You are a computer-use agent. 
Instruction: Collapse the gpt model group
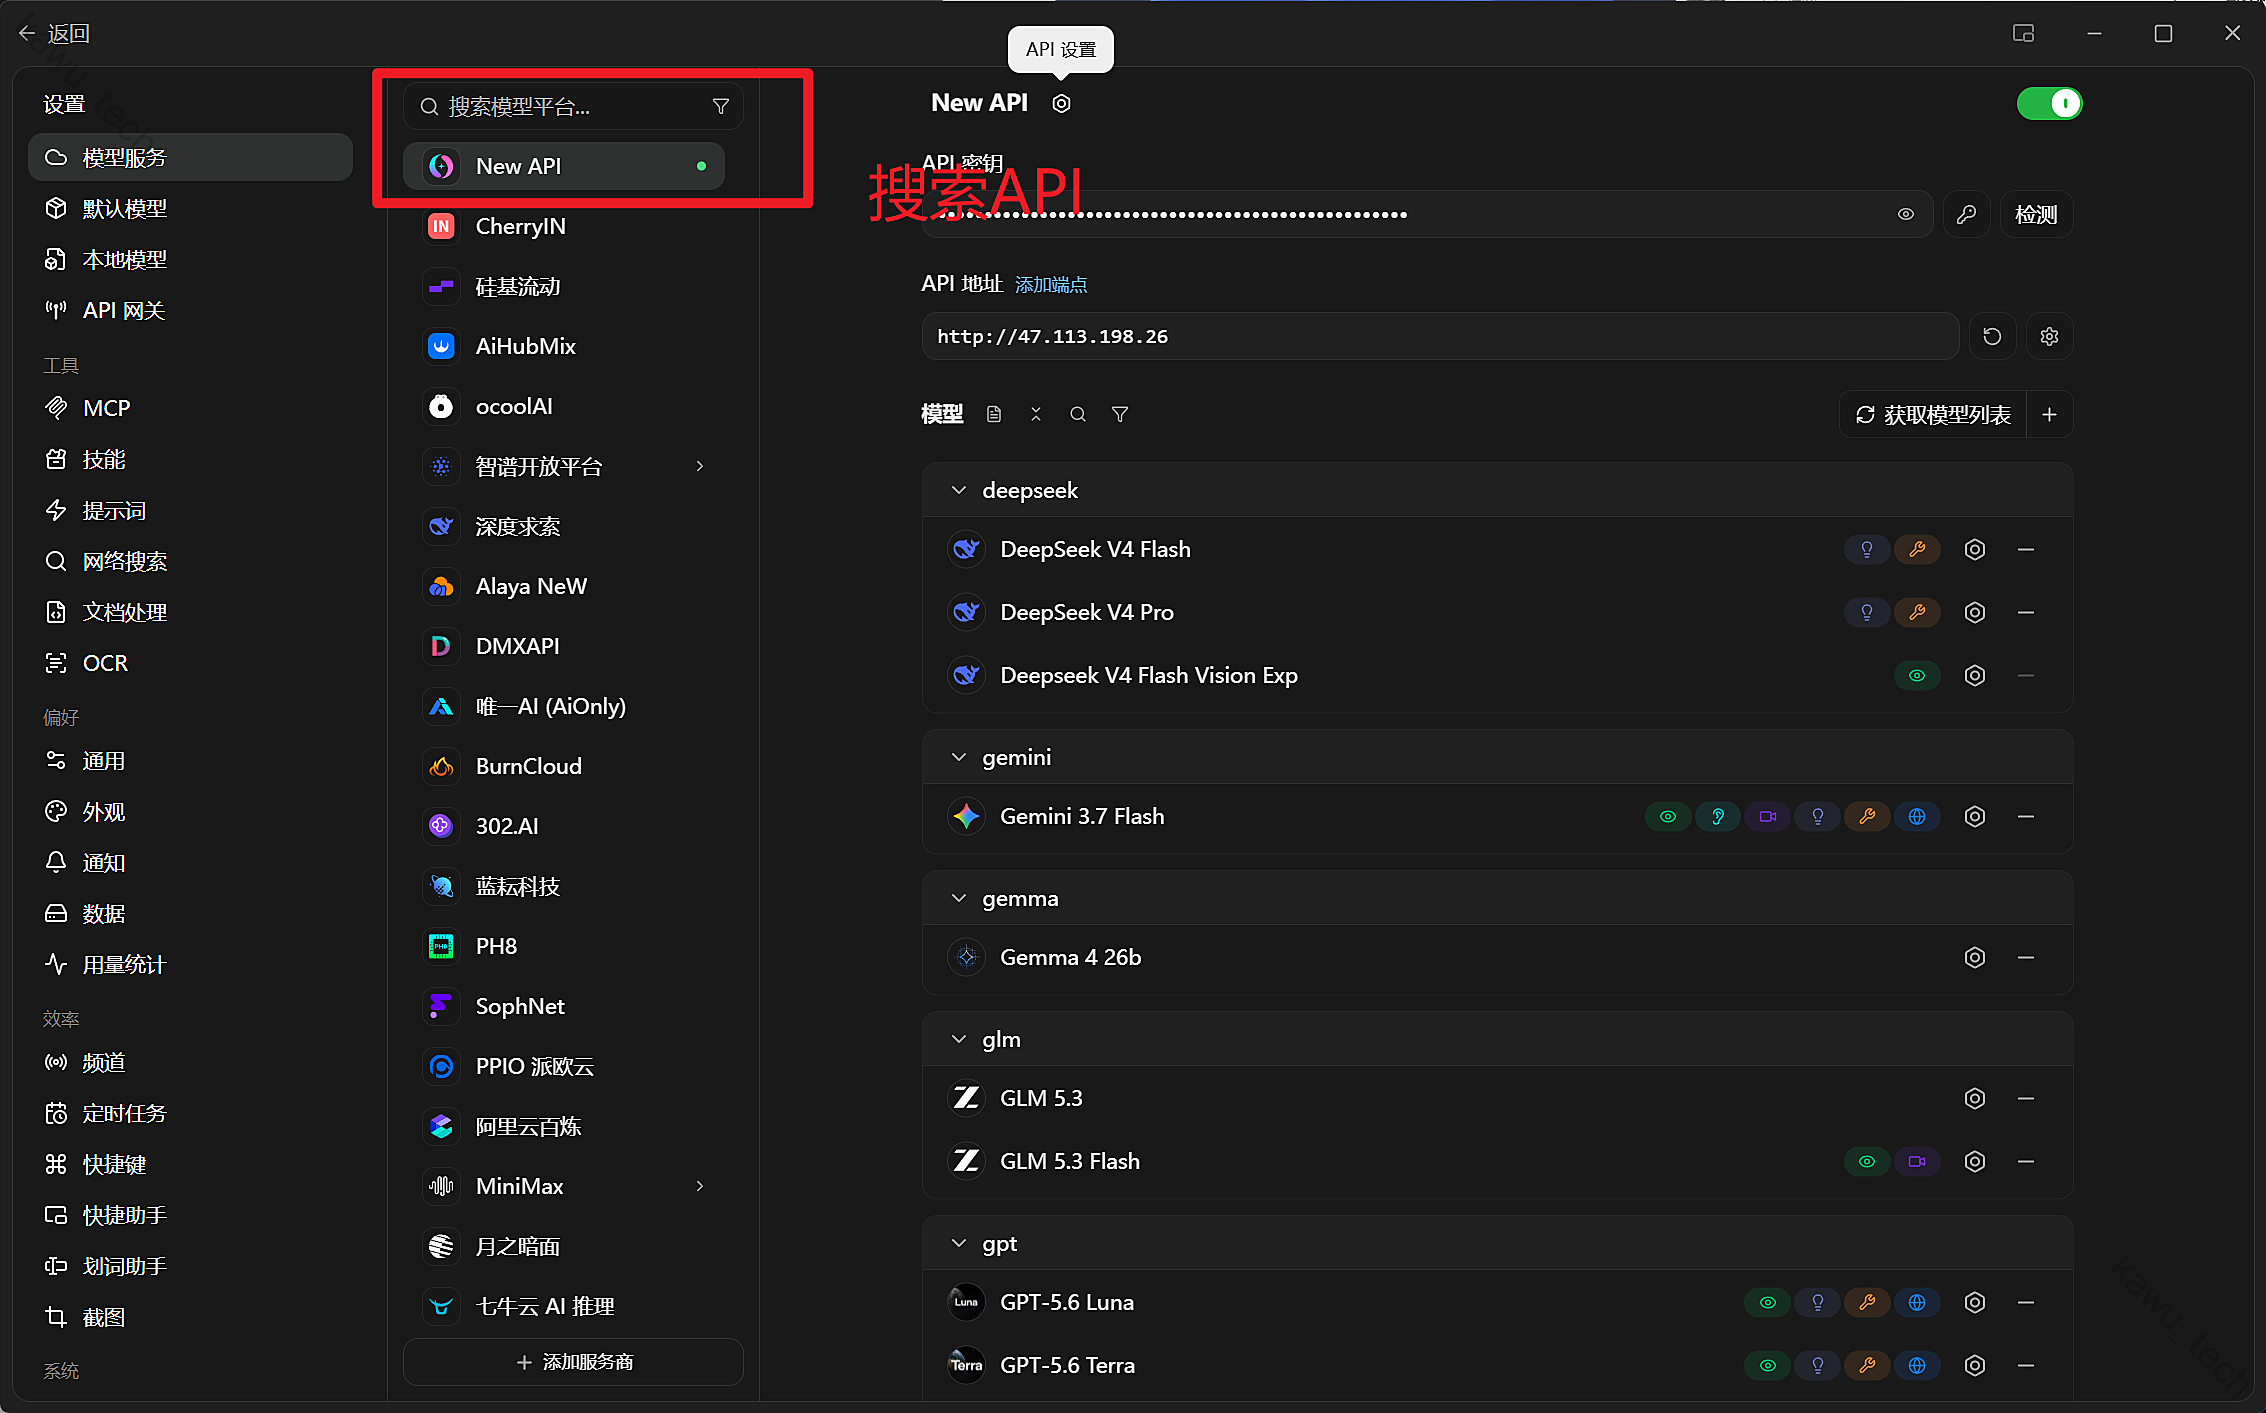[x=959, y=1243]
